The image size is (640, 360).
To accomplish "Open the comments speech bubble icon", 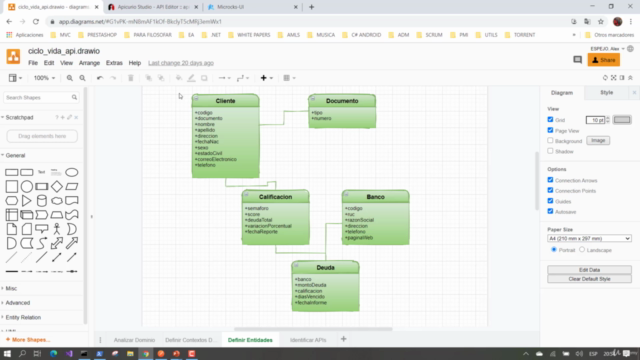I will pyautogui.click(x=577, y=60).
